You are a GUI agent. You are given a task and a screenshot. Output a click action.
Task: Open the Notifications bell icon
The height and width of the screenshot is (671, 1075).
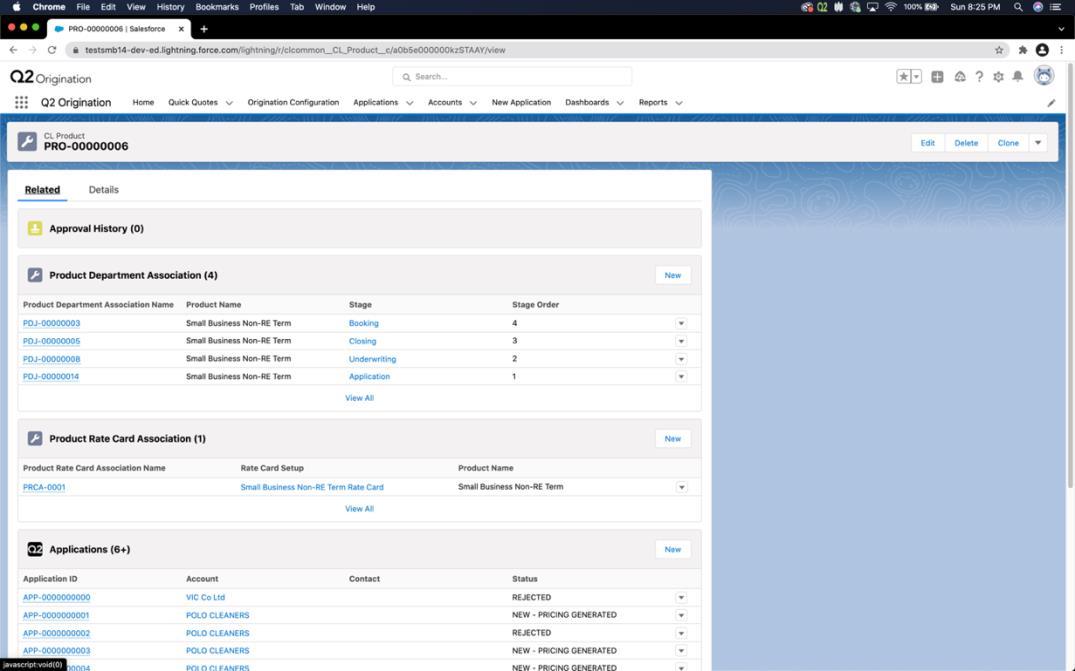click(1017, 77)
